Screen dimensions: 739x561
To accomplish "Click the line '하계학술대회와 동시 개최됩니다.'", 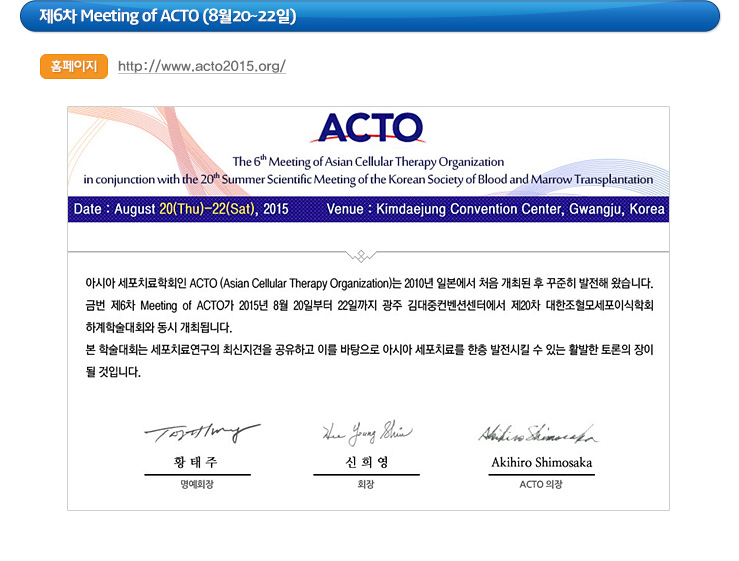I will pyautogui.click(x=158, y=328).
